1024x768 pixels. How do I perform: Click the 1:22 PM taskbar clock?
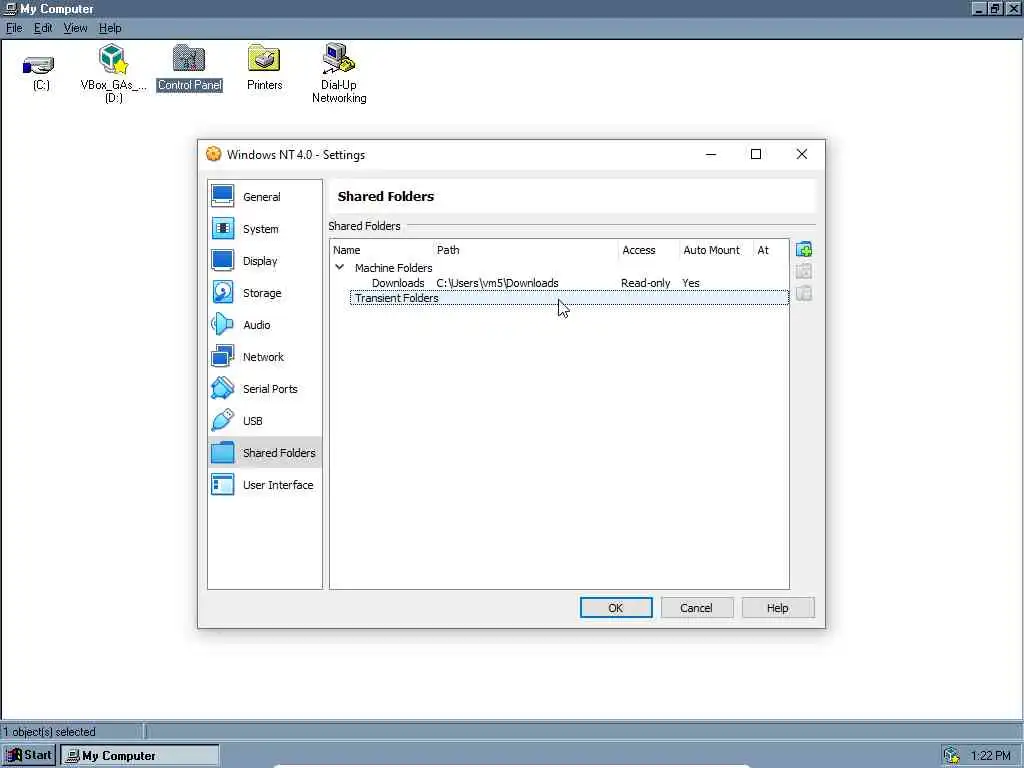[991, 756]
